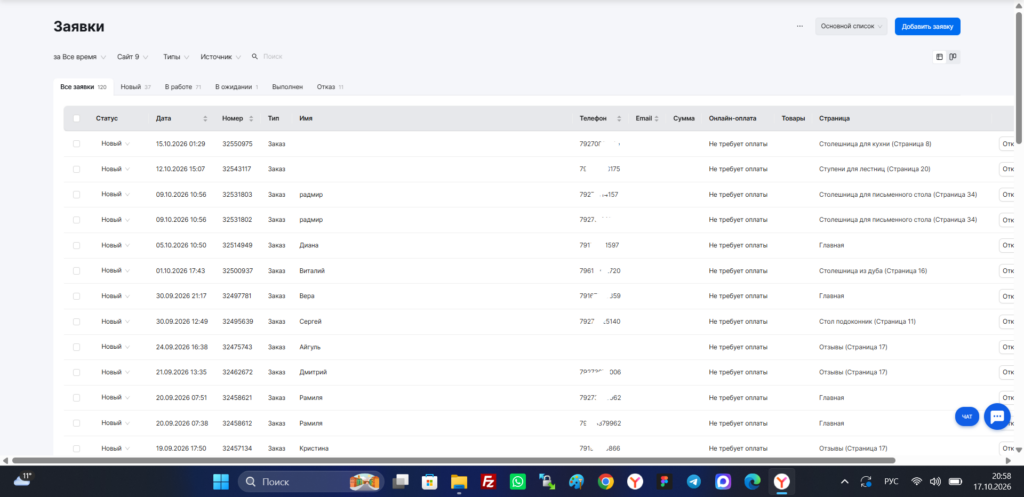1024x497 pixels.
Task: Open the Типы filter dropdown
Action: 176,57
